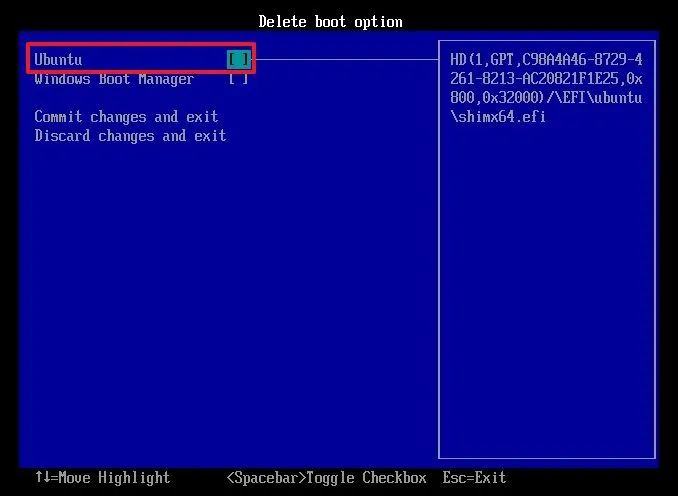Toggle the Windows Boot Manager checkbox
678x496 pixels.
[x=239, y=79]
